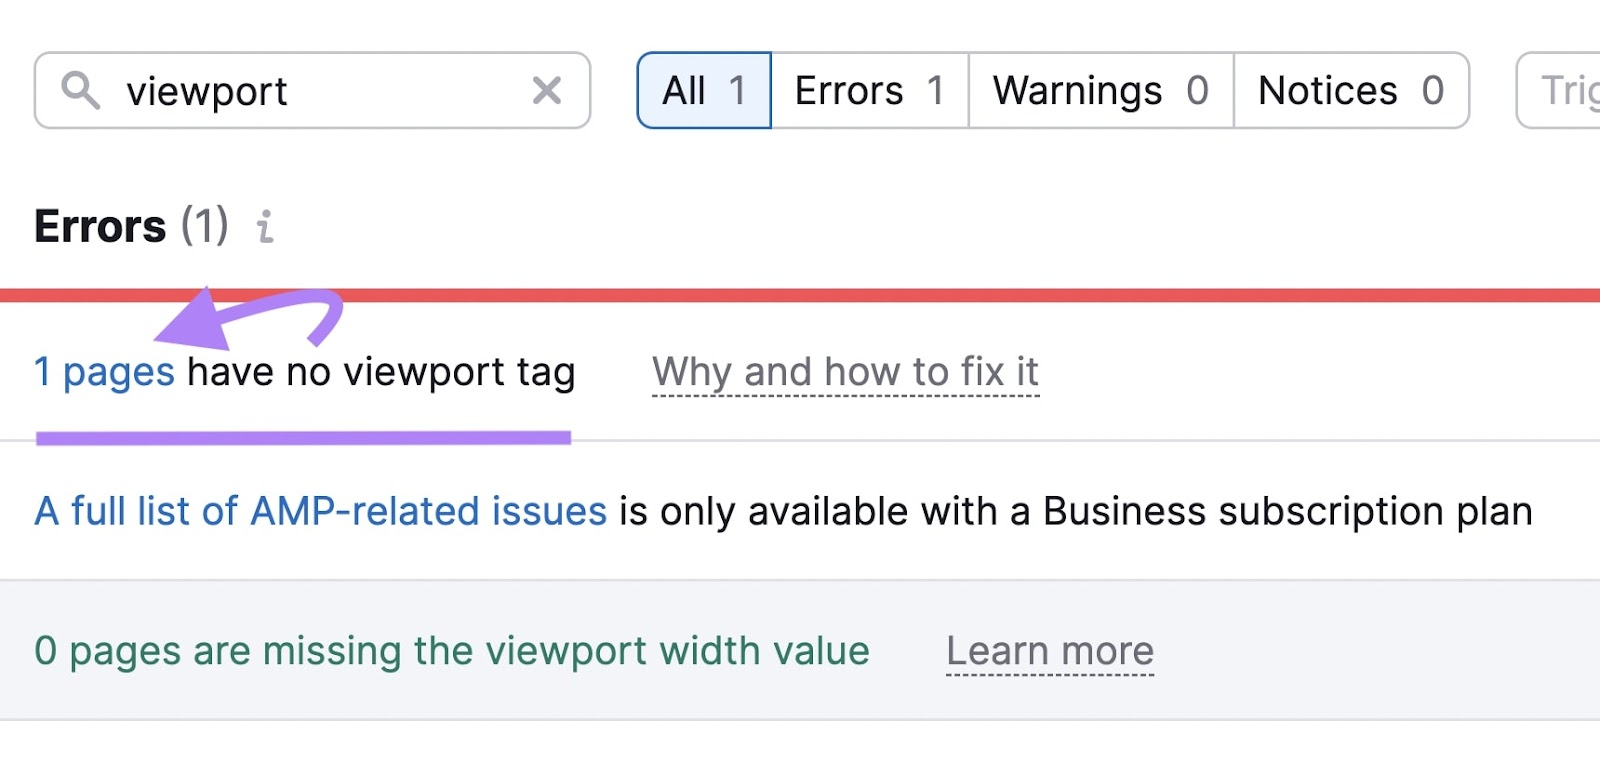The height and width of the screenshot is (776, 1600).
Task: Select the All issues filter tab
Action: (704, 91)
